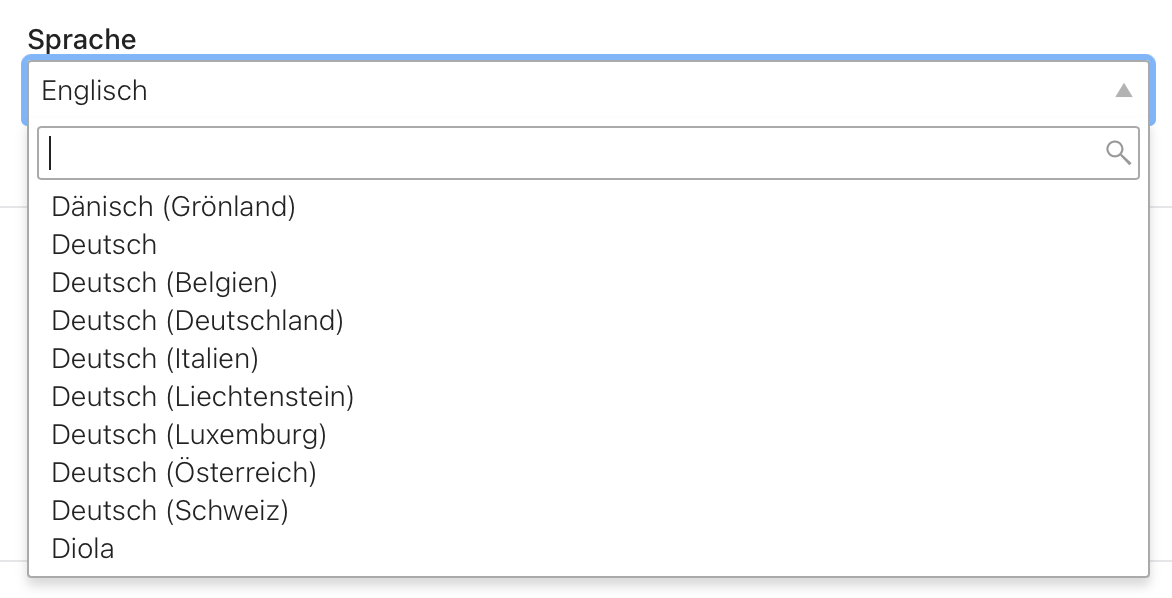Choose Deutsch (Schweiz) language option
The image size is (1172, 598).
(588, 511)
